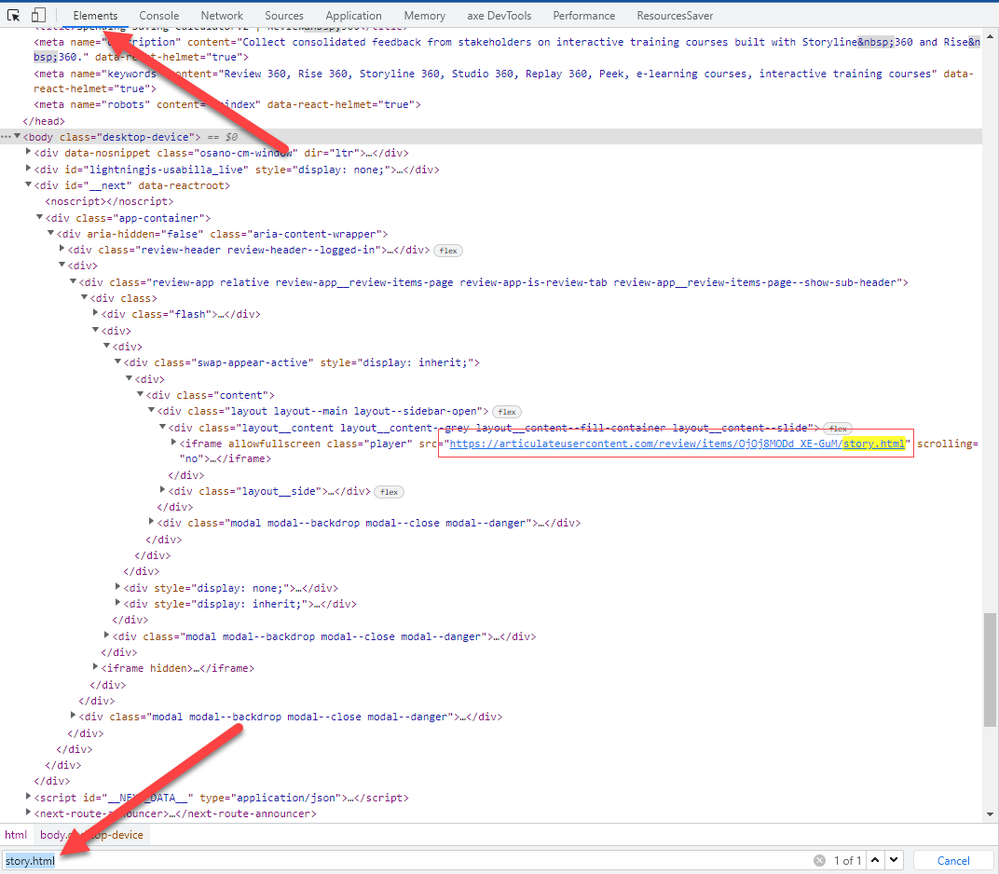Click the DOM tree vertical scrollbar thumb

(x=989, y=670)
